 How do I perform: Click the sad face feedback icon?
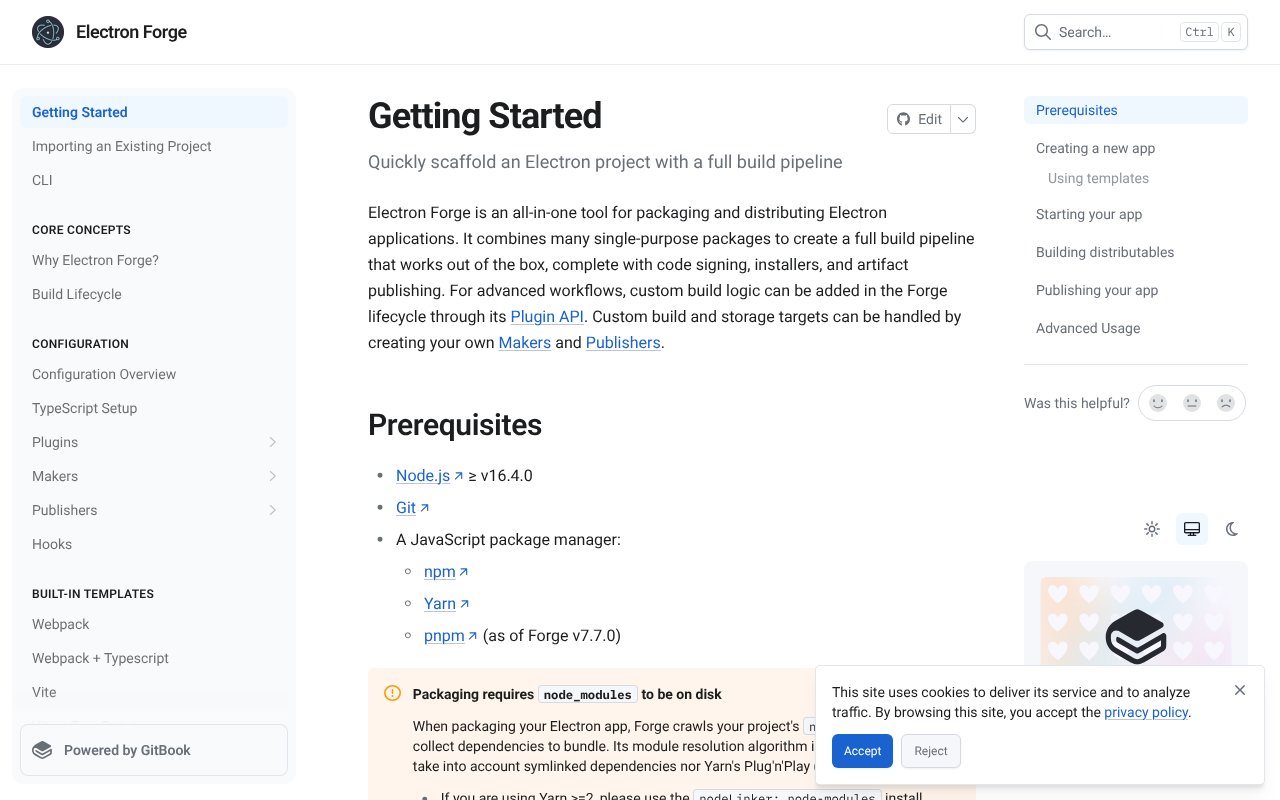point(1225,403)
